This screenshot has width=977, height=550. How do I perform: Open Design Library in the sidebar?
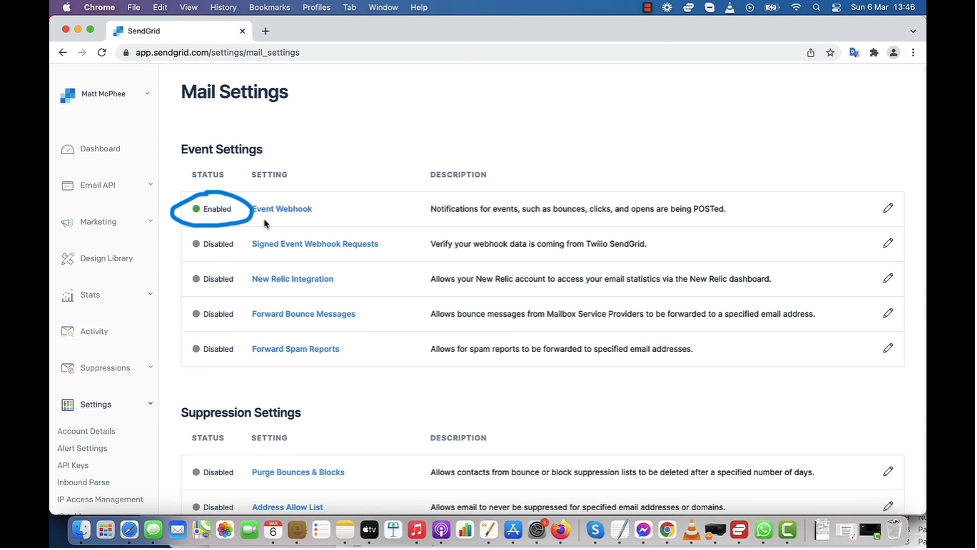106,258
